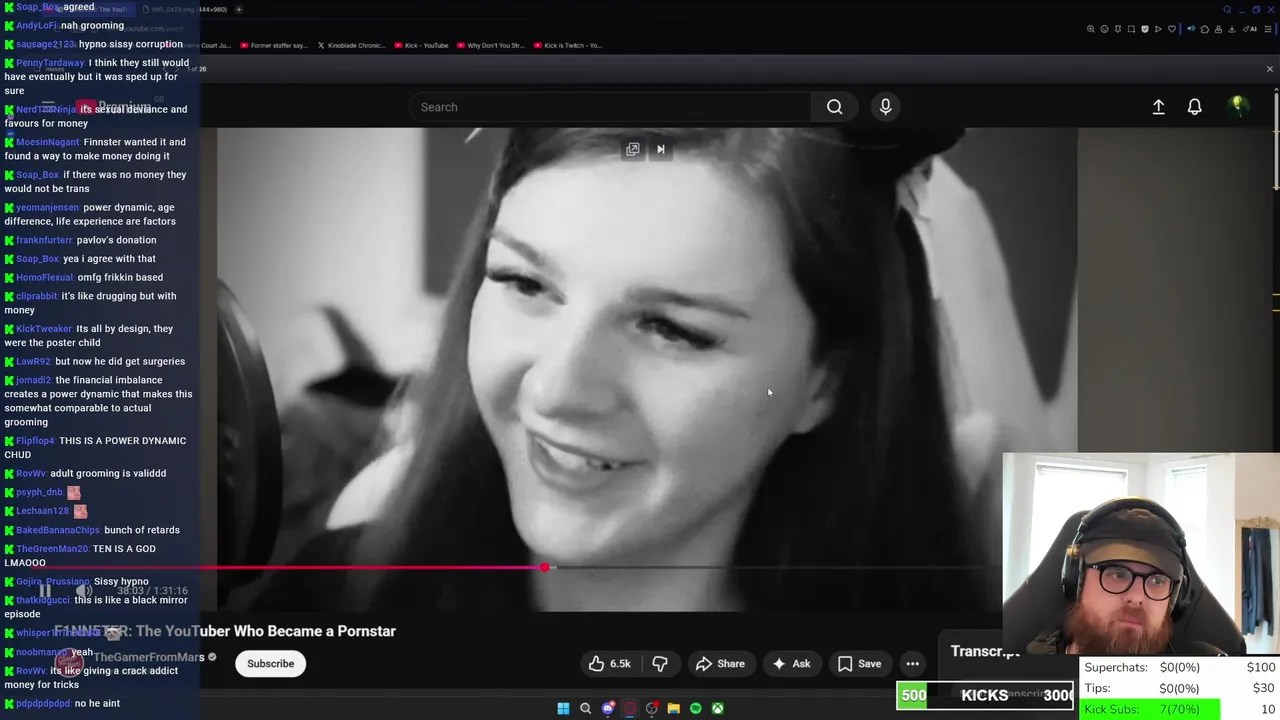Click the YouTube search magnifier button
The image size is (1280, 720).
coord(834,107)
